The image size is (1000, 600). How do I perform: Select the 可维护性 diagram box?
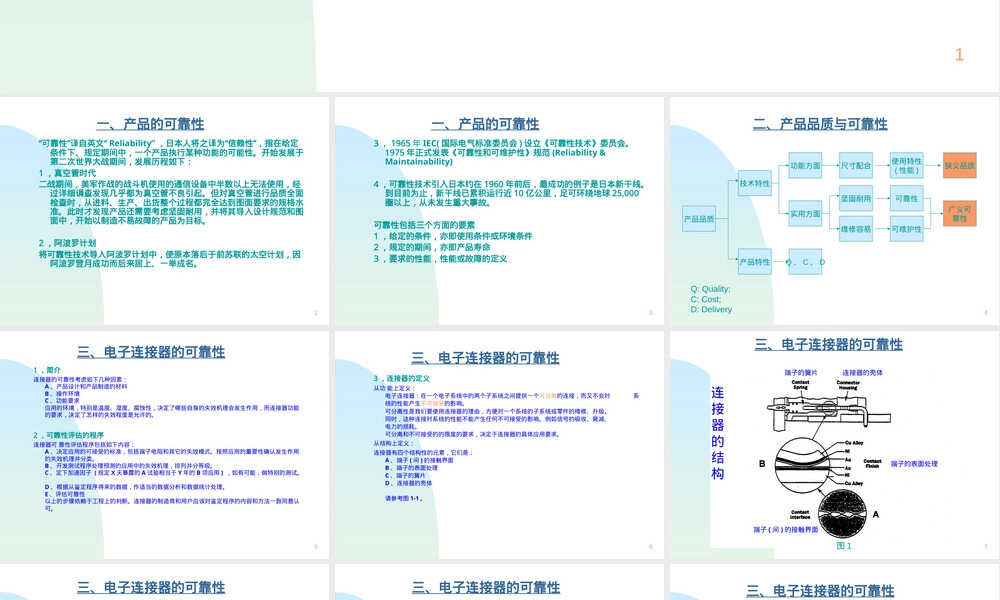pos(906,229)
